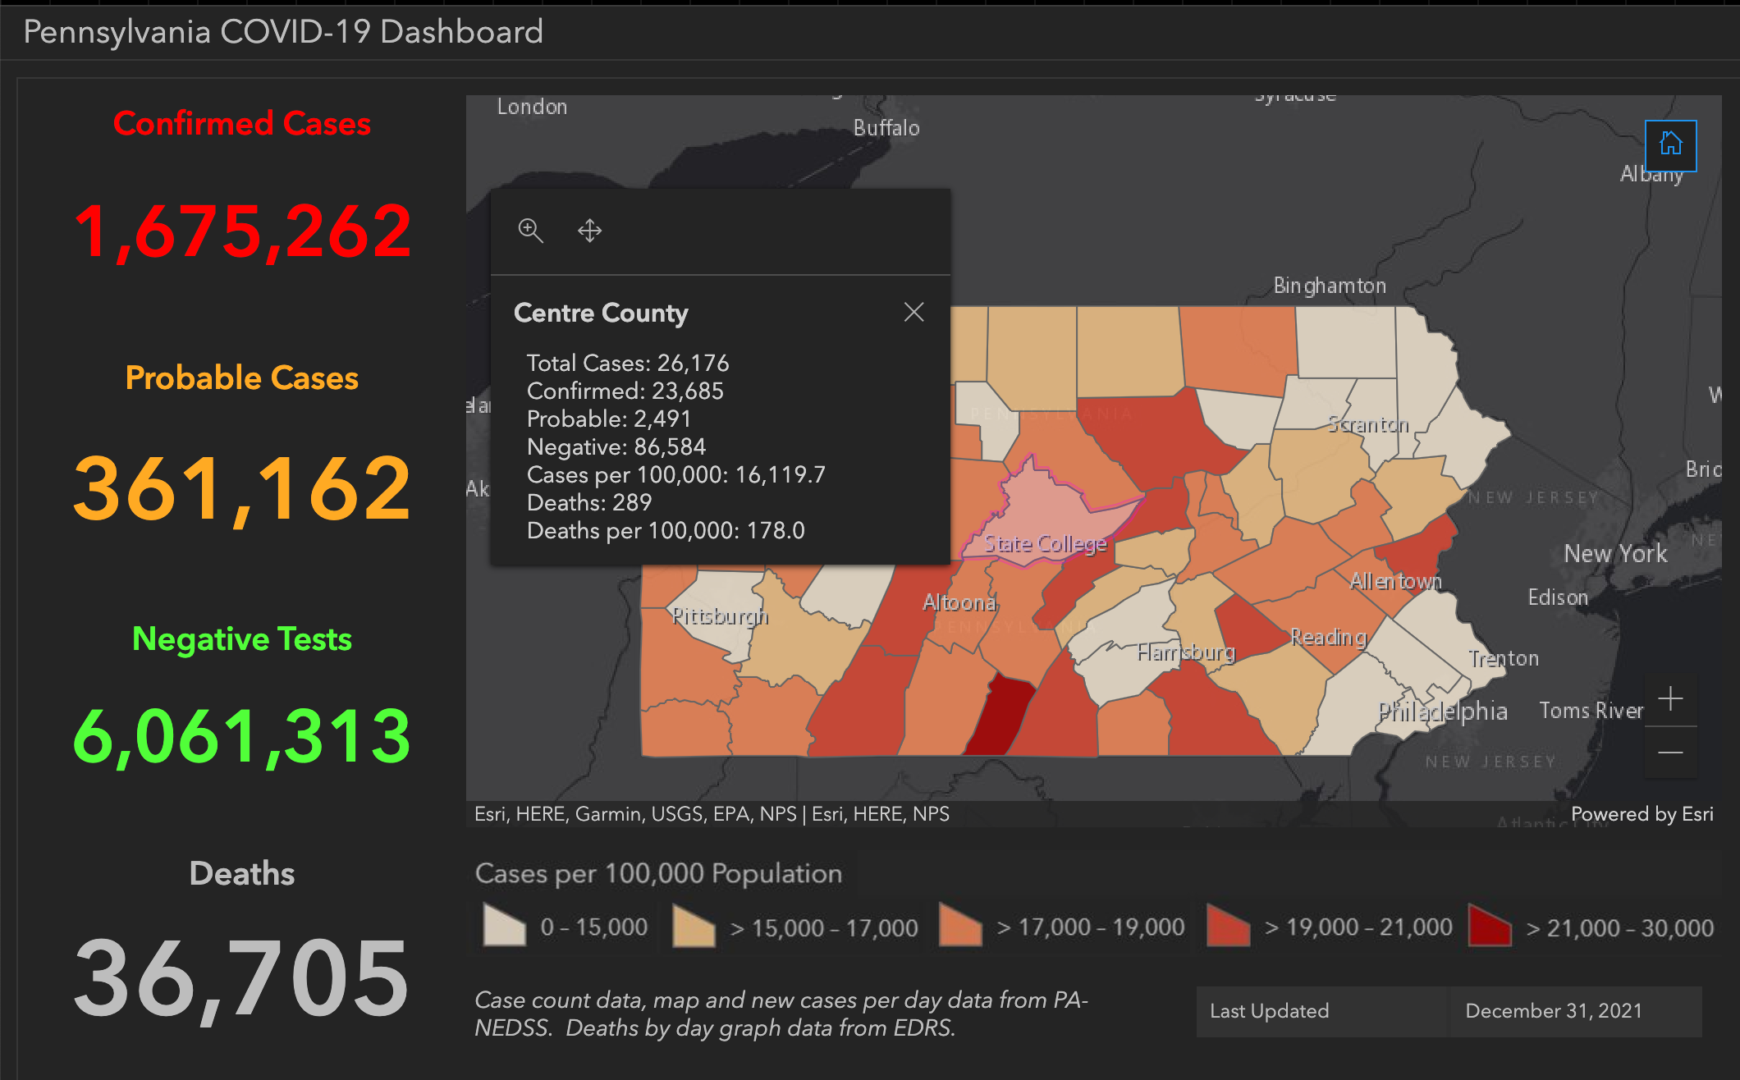Click the dock/move icon in the popup header

click(589, 231)
